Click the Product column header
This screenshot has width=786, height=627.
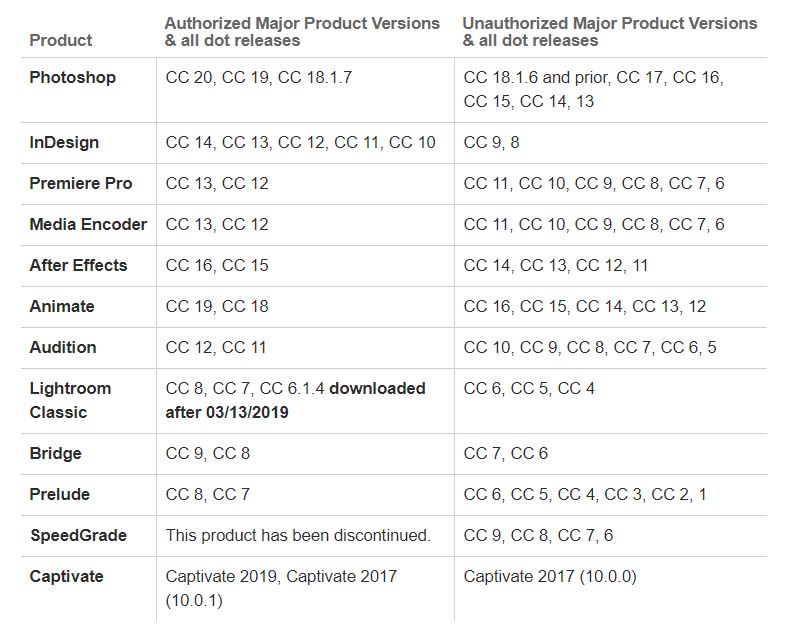(60, 40)
